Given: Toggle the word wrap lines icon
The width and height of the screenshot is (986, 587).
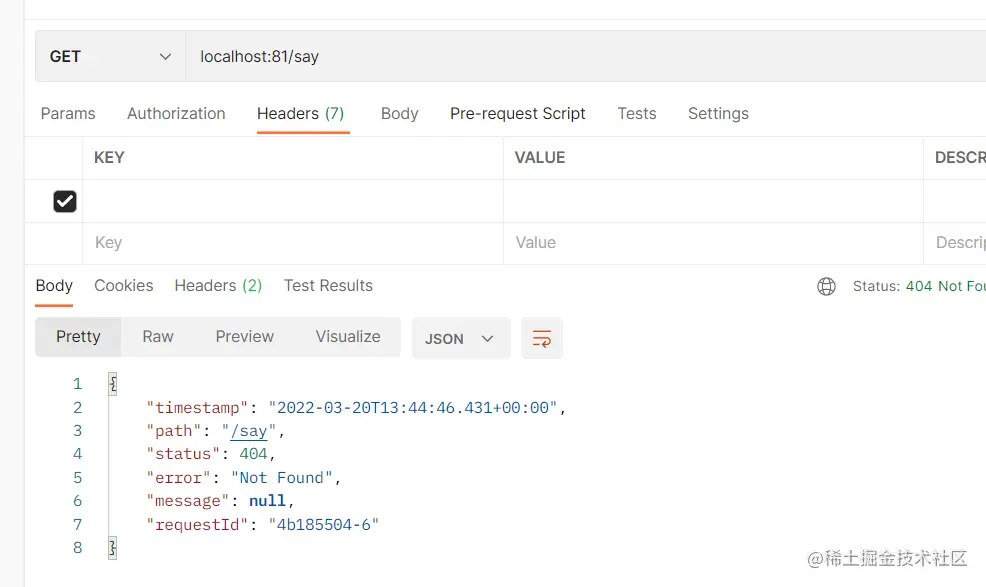Looking at the screenshot, I should [x=541, y=338].
